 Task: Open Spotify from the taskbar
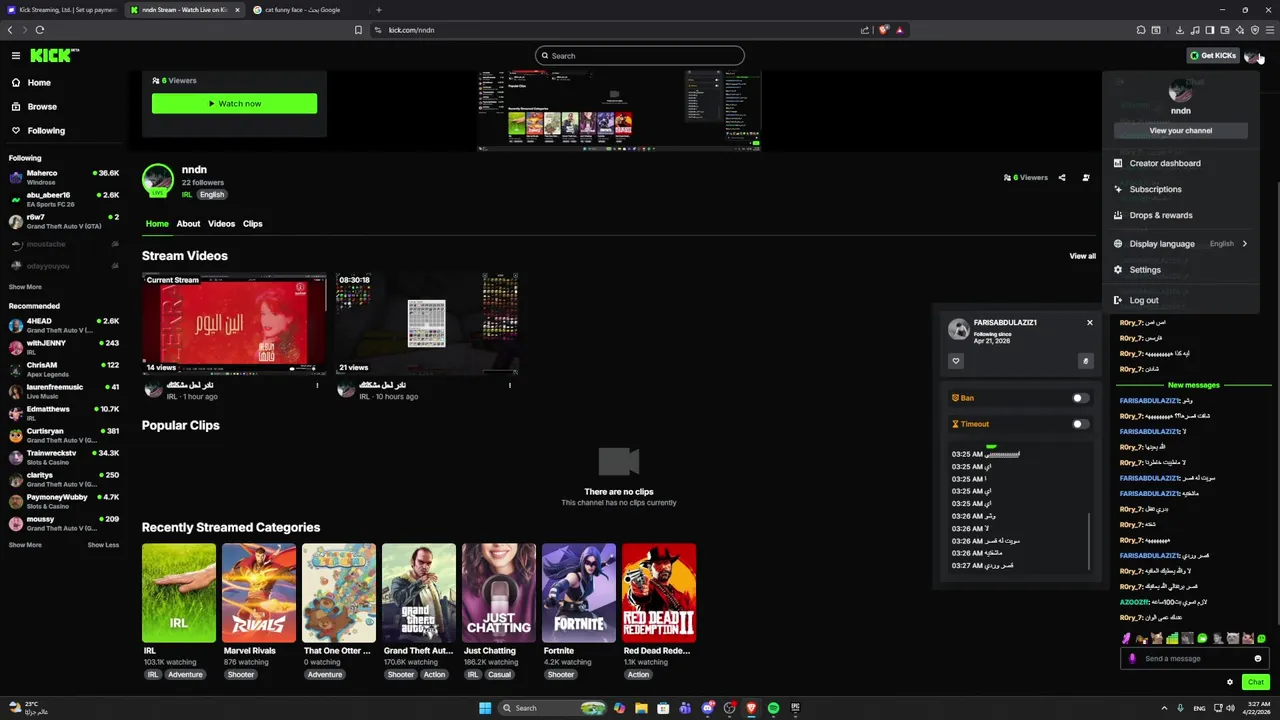(x=773, y=708)
